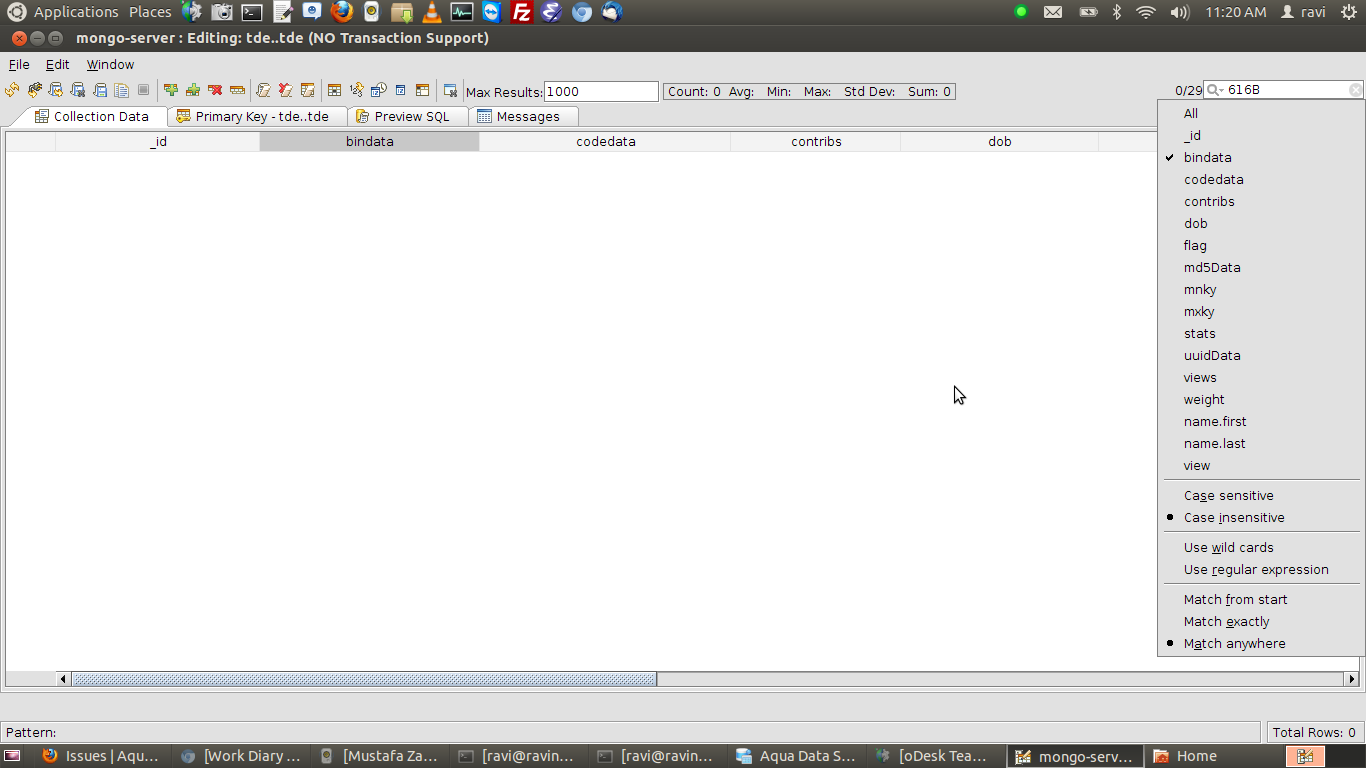Image resolution: width=1366 pixels, height=768 pixels.
Task: Switch to the Issues Firefox taskbar window
Action: click(101, 756)
